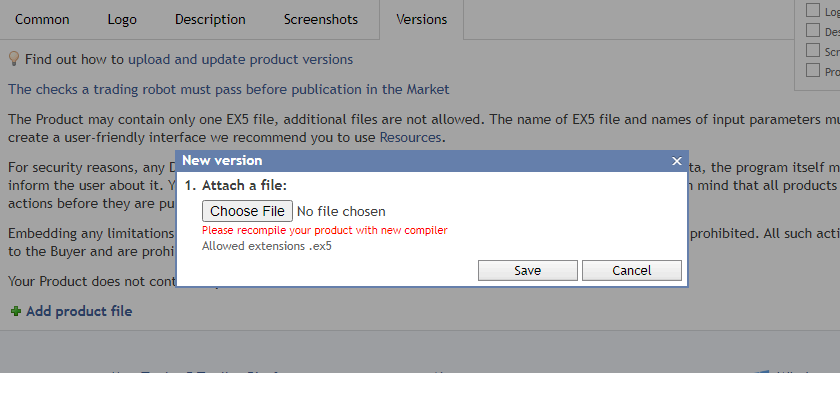This screenshot has height=395, width=840.
Task: Tick the checkbox beside "Scr"
Action: point(813,50)
